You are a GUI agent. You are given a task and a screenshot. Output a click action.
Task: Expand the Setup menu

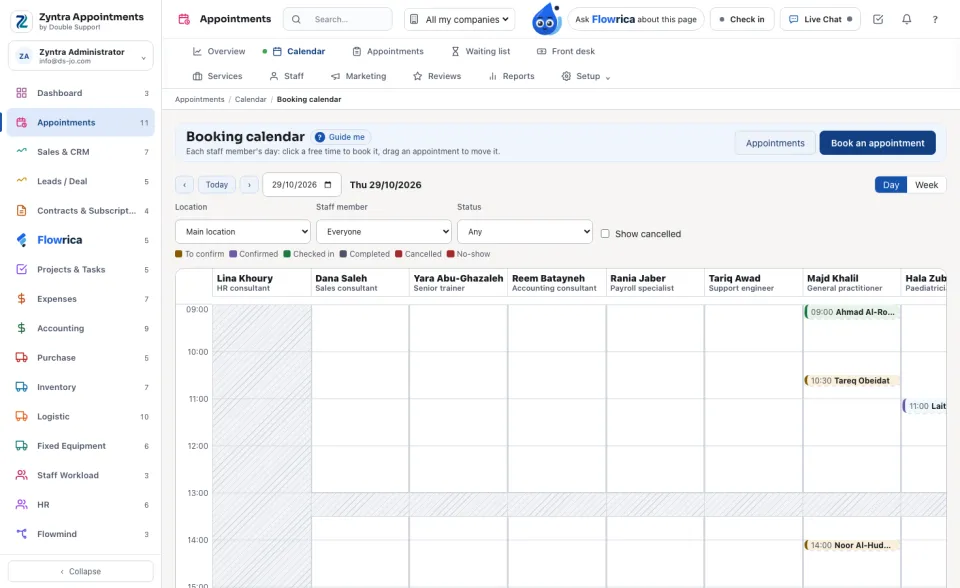pos(586,76)
